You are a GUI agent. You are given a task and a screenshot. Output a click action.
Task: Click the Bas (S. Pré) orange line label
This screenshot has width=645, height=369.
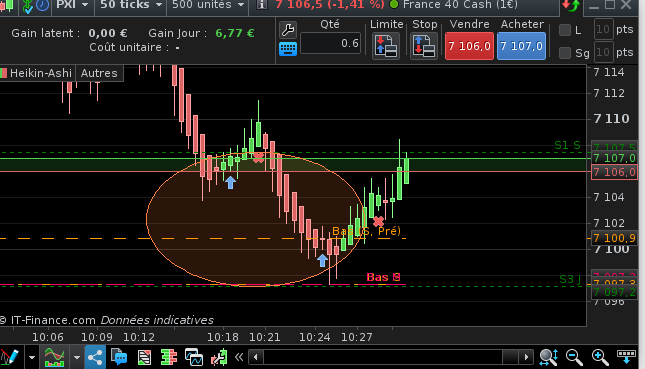366,231
